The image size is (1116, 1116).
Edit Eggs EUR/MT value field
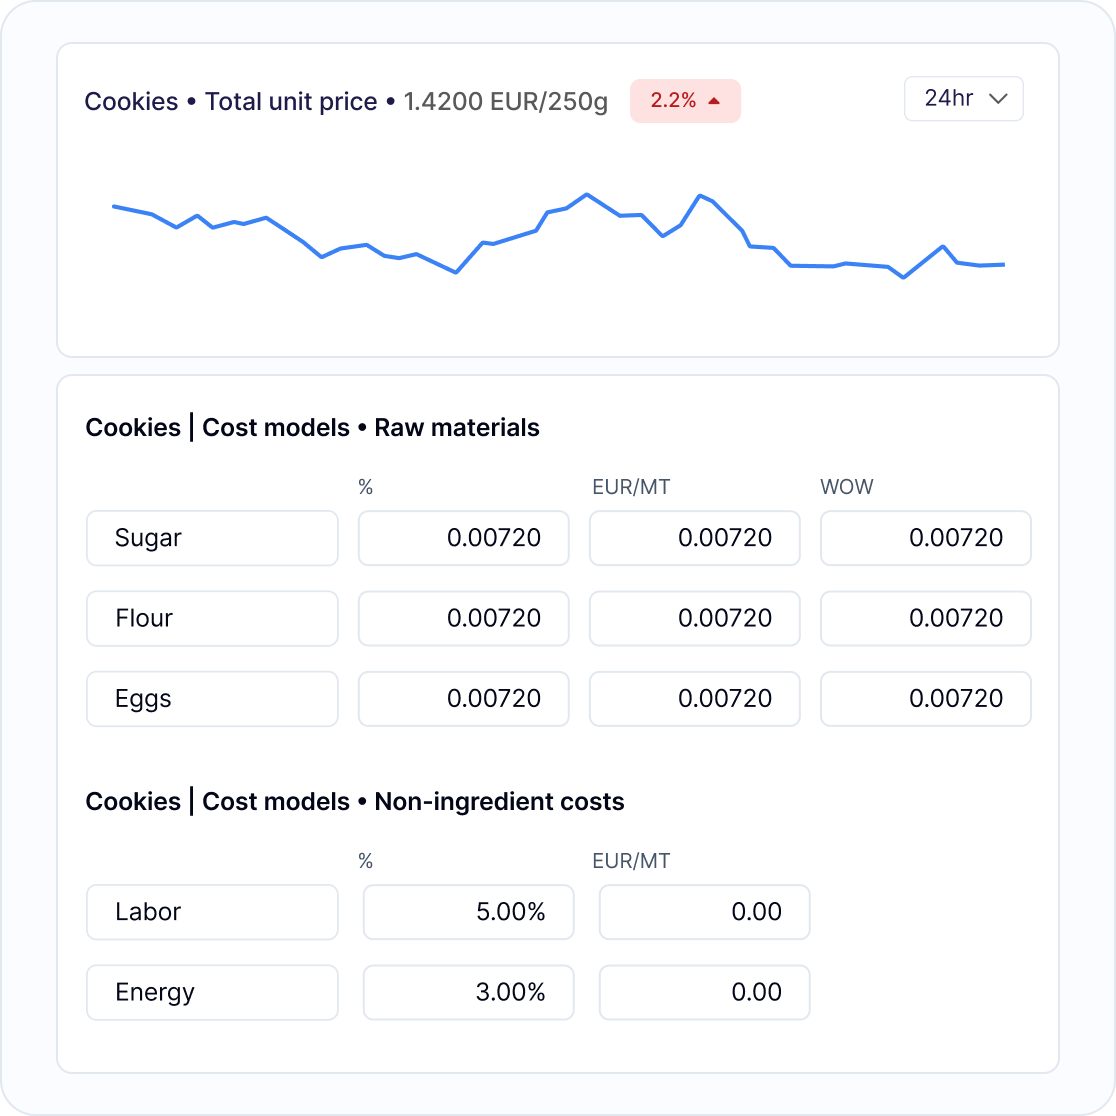point(695,699)
